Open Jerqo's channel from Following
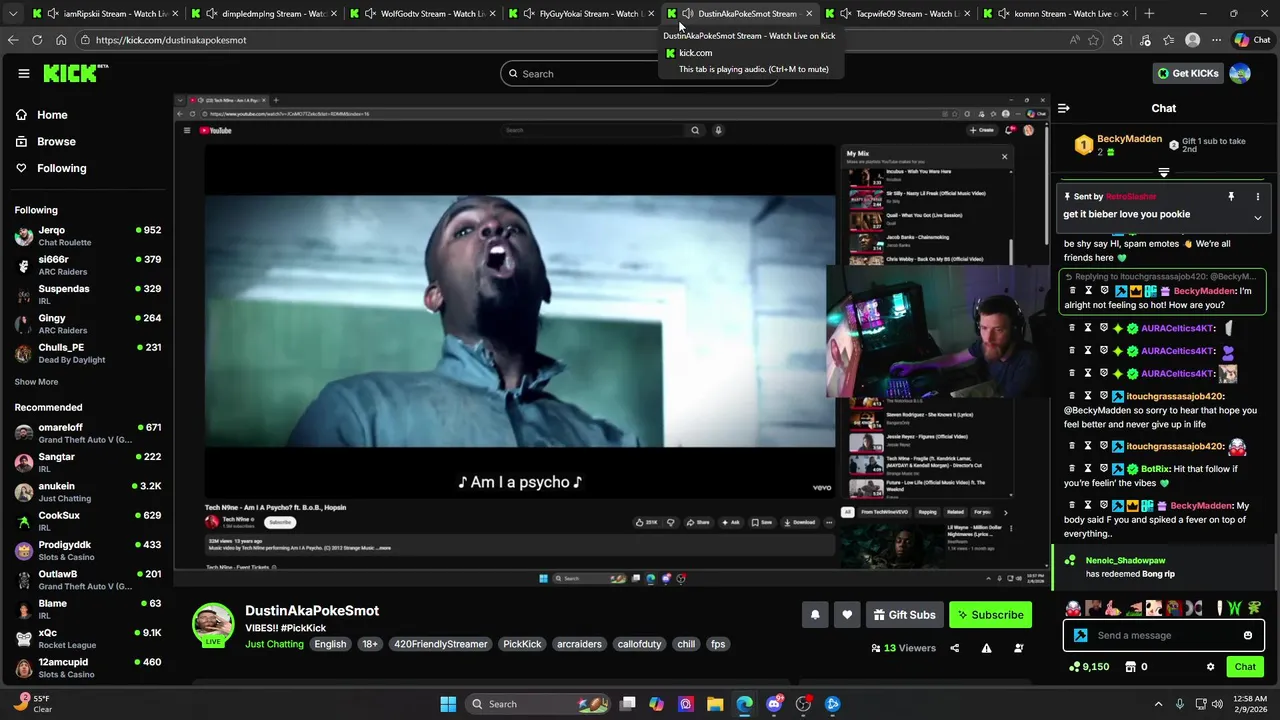Screen dimensions: 1280x720 [x=88, y=236]
